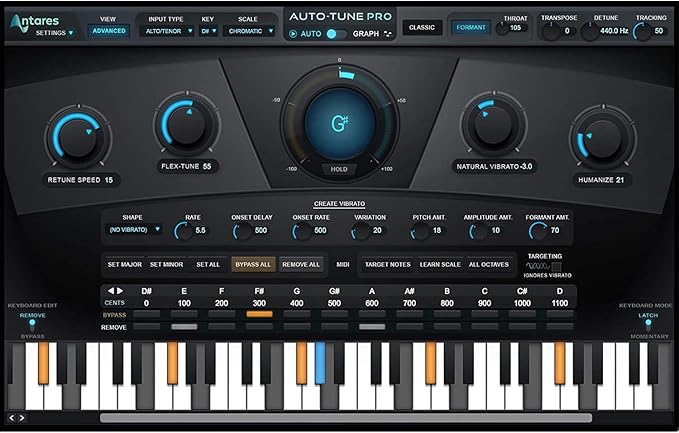Image resolution: width=679 pixels, height=433 pixels.
Task: Click the Onset Rate knob
Action: [x=301, y=231]
